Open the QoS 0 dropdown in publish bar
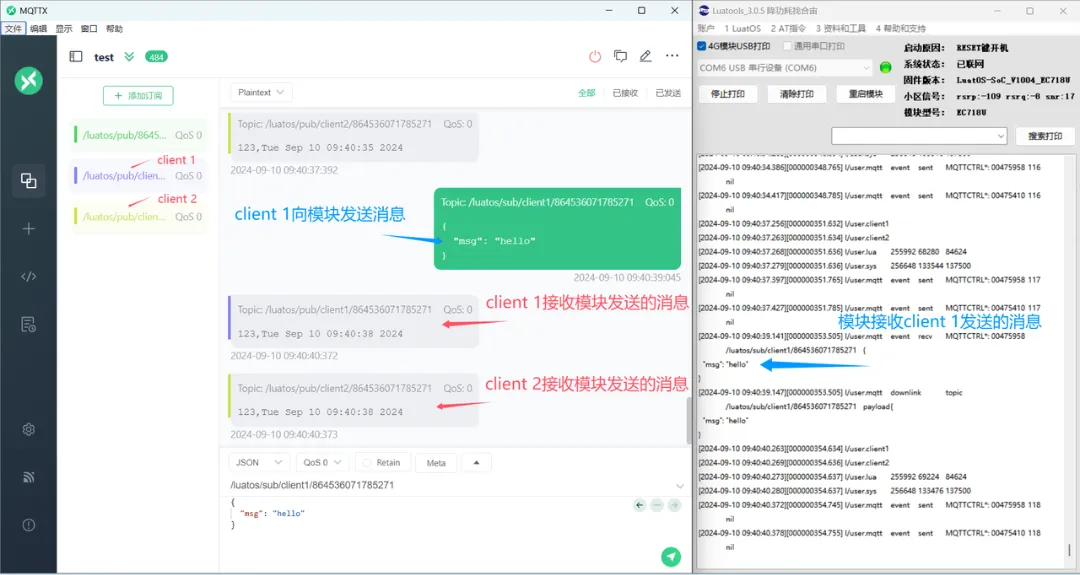 pyautogui.click(x=322, y=462)
